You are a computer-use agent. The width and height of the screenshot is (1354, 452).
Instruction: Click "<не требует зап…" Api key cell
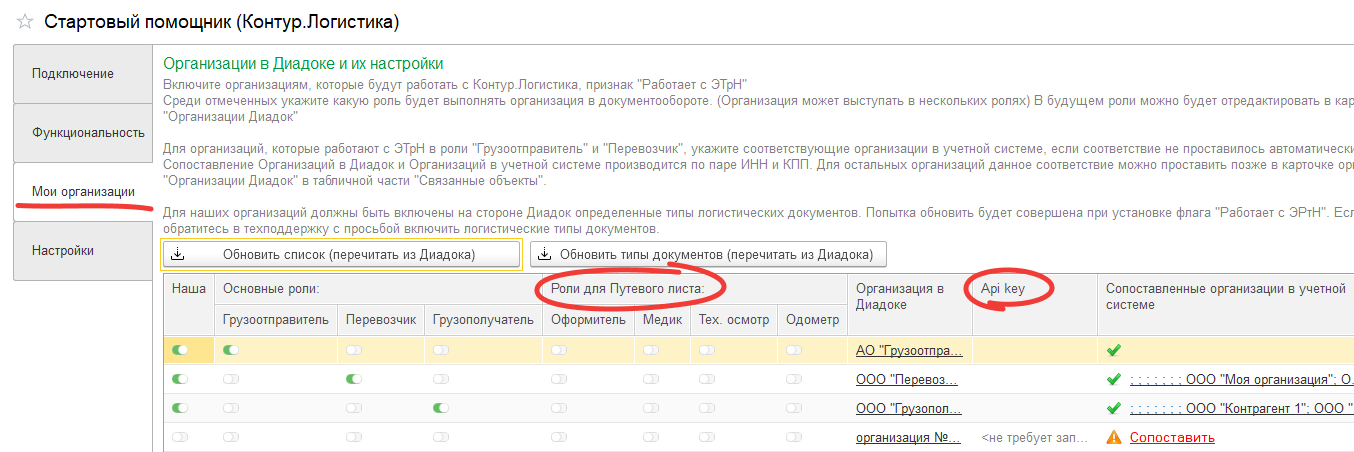tap(1034, 438)
